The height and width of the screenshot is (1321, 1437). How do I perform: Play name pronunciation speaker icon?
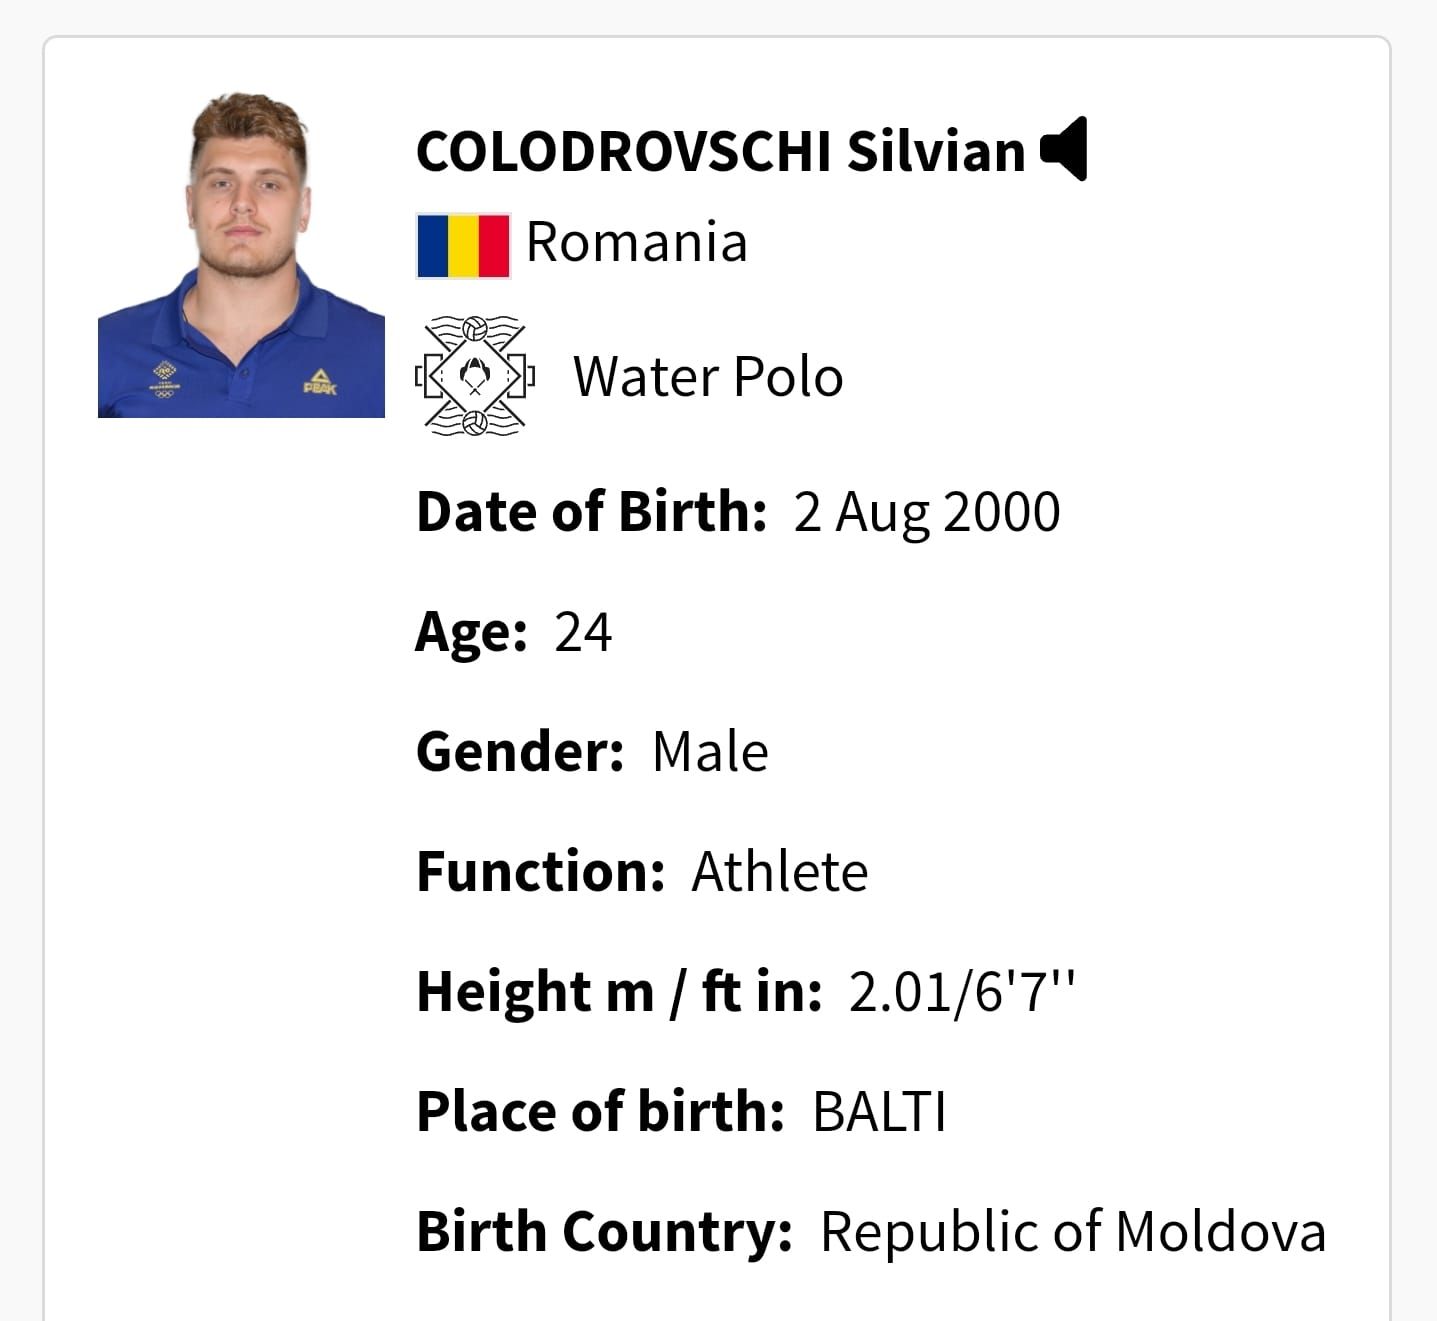[x=1064, y=149]
